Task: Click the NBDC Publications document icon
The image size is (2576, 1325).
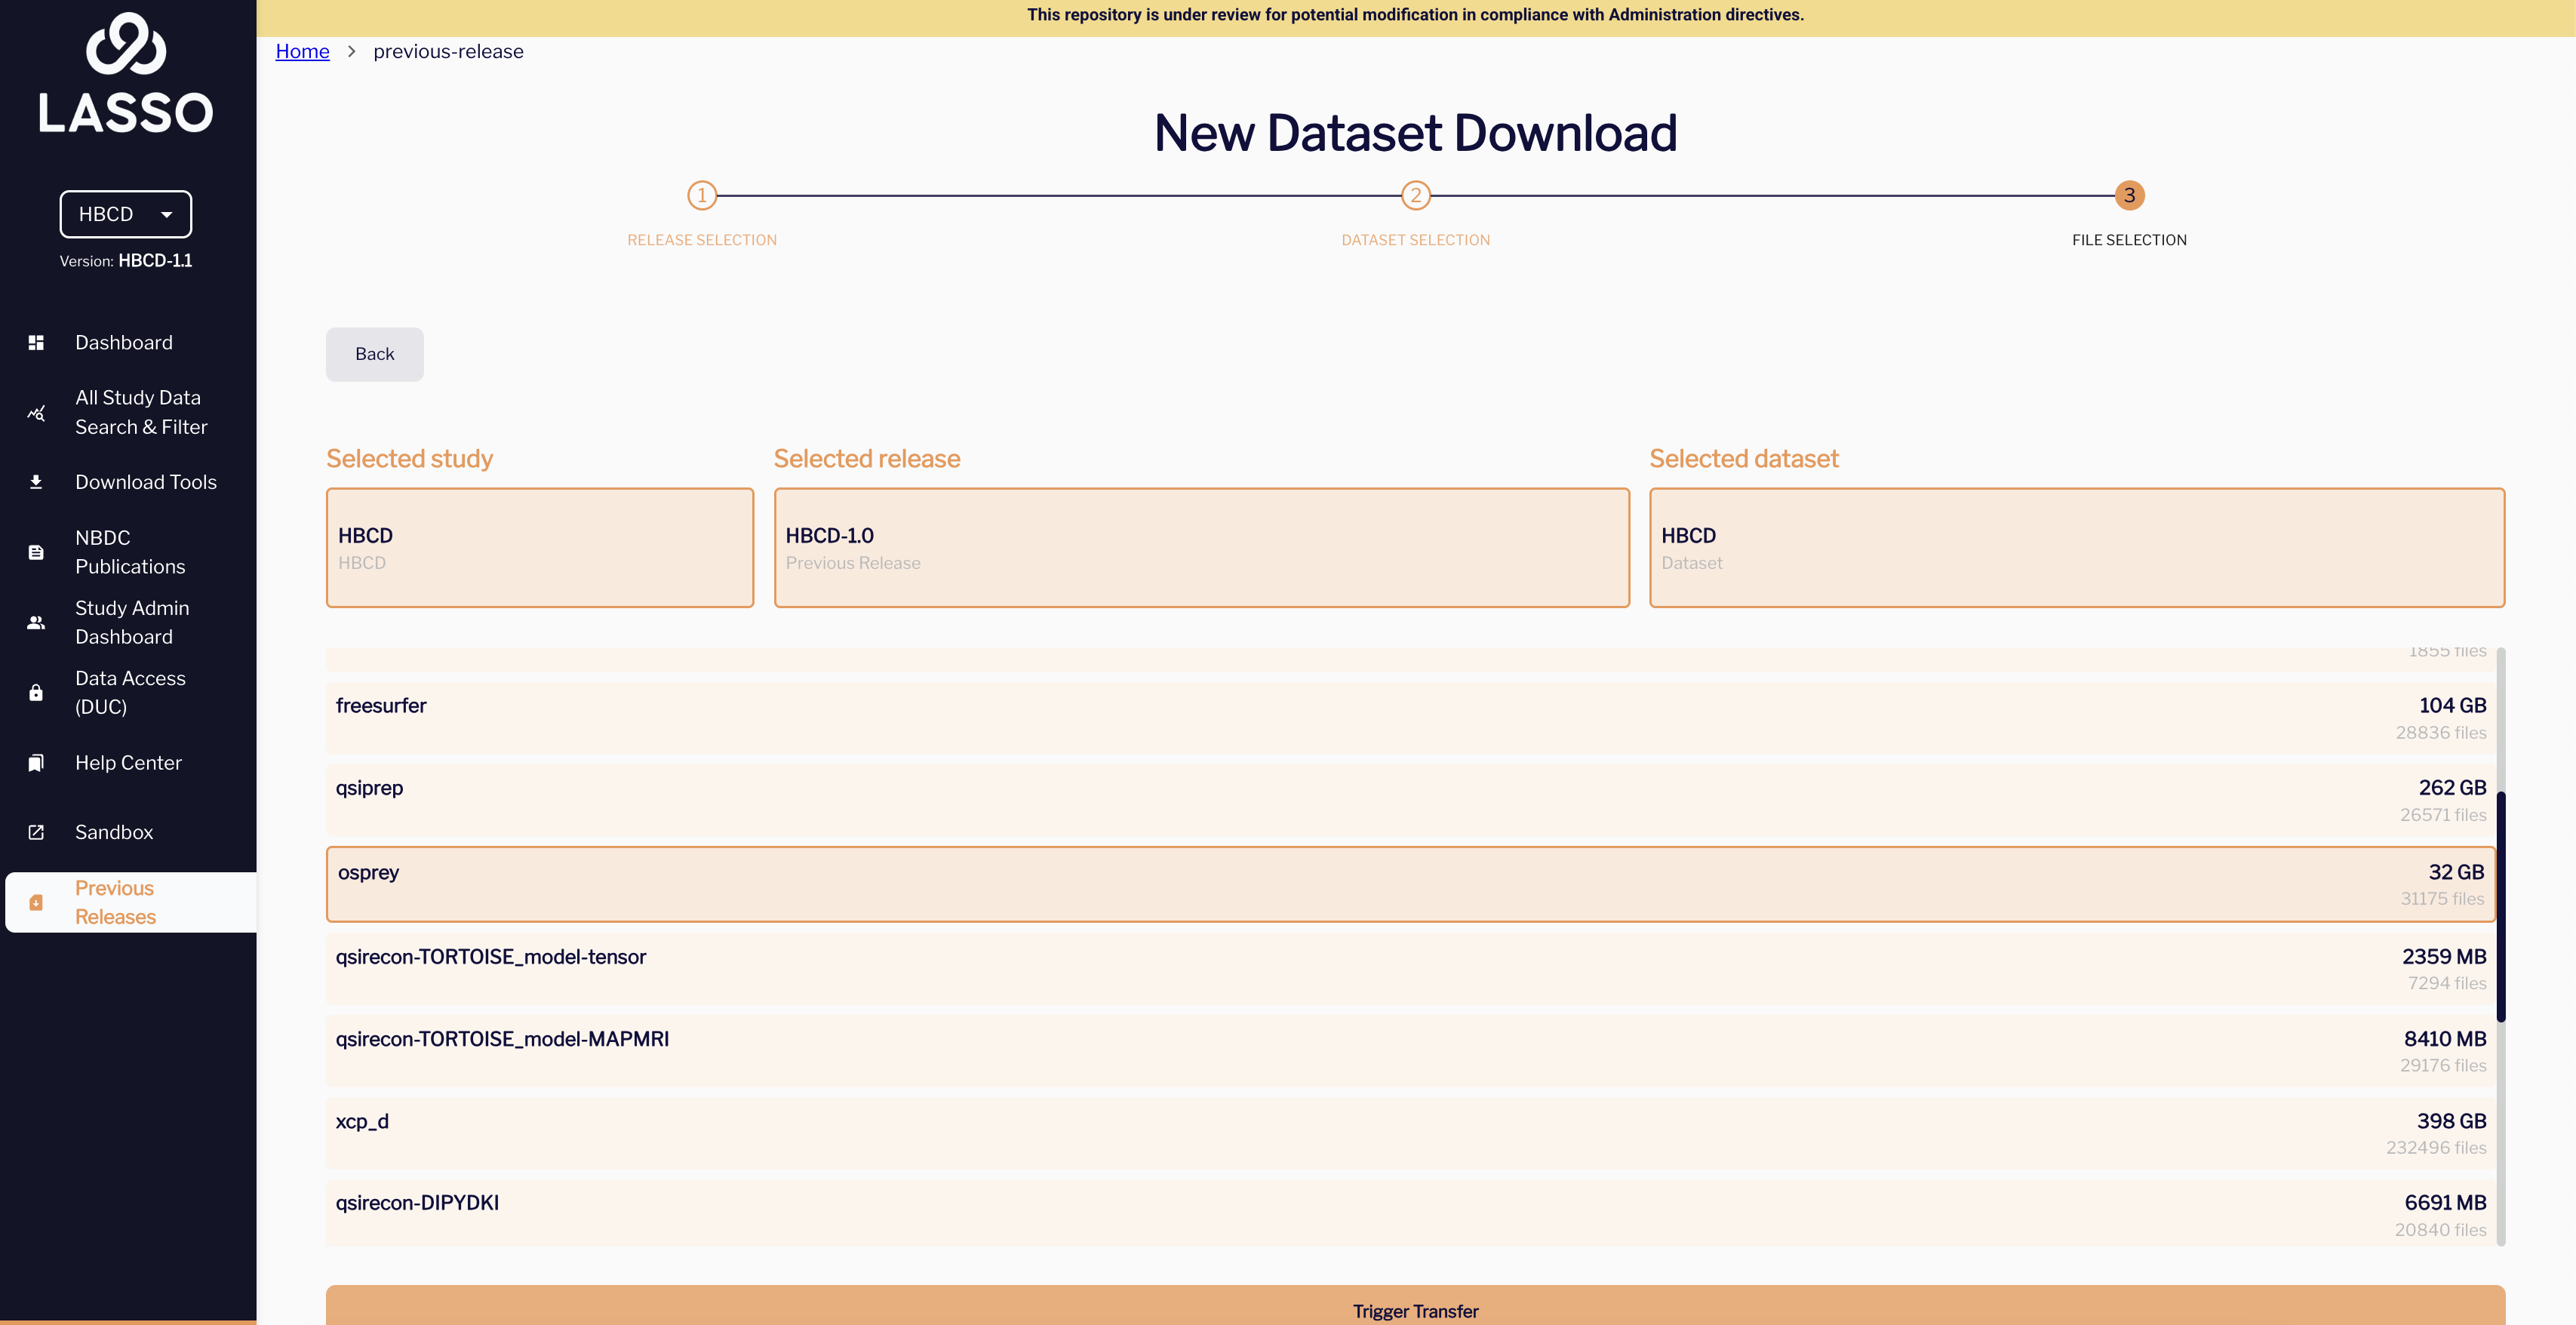Action: 36,552
